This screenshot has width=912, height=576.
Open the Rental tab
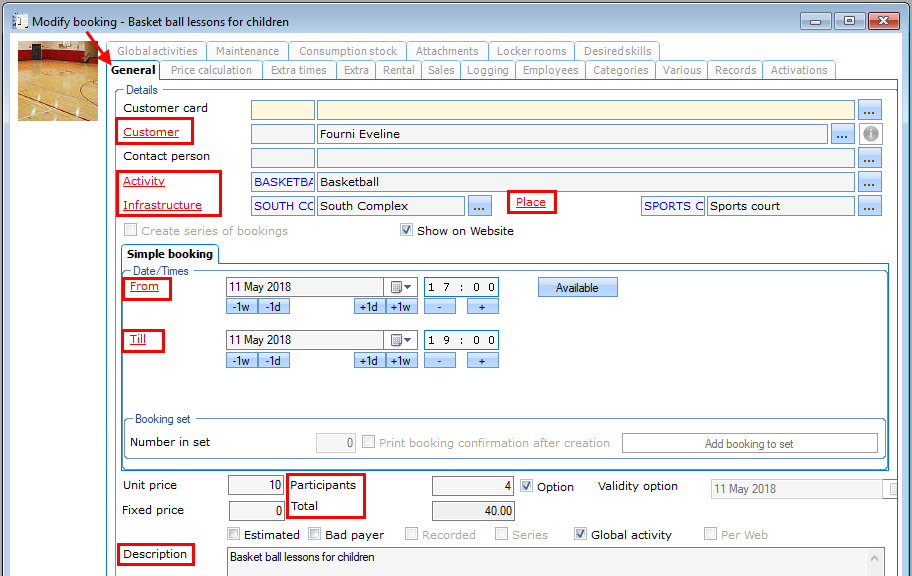pos(398,70)
